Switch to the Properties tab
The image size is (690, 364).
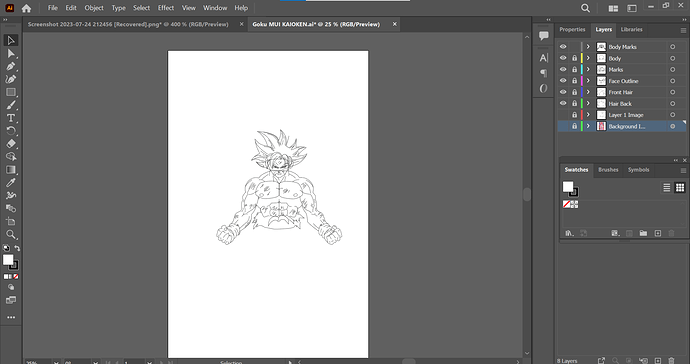click(572, 29)
